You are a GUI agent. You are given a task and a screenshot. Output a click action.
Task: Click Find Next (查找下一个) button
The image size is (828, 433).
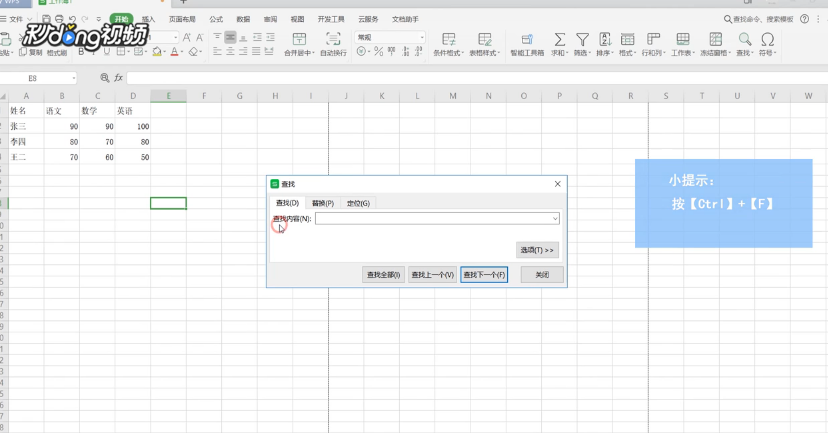click(484, 275)
